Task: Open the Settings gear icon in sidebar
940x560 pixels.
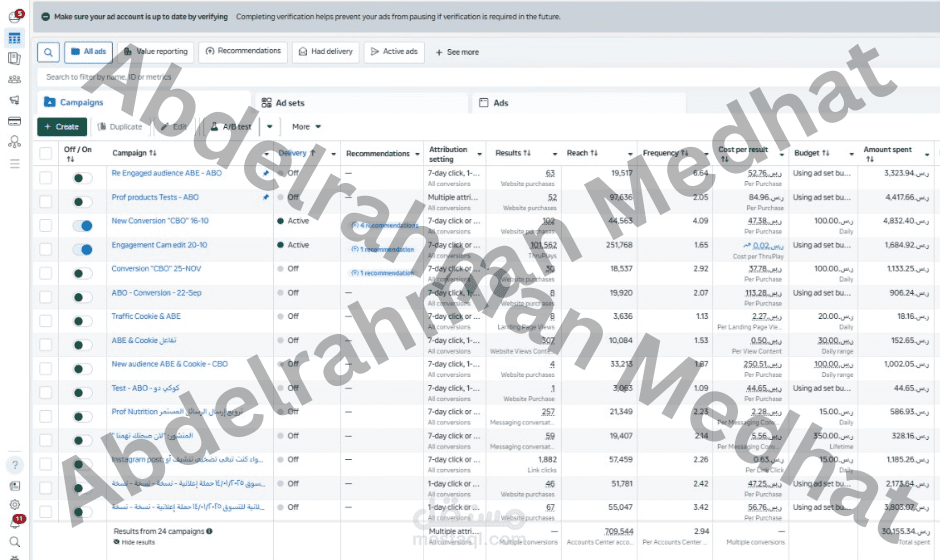Action: [x=15, y=504]
